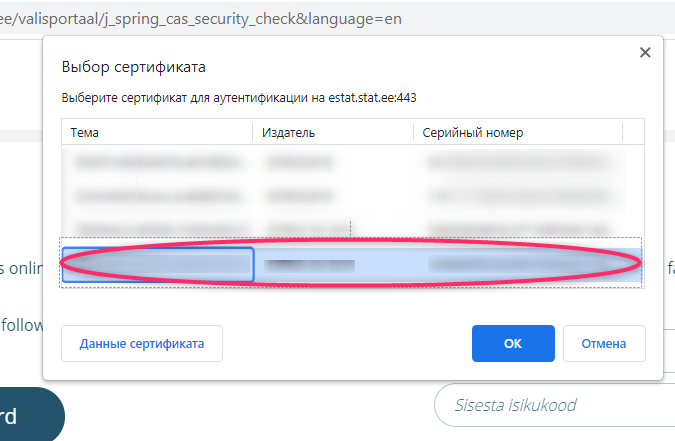Close the certificate selection dialog
The height and width of the screenshot is (441, 675).
(645, 53)
